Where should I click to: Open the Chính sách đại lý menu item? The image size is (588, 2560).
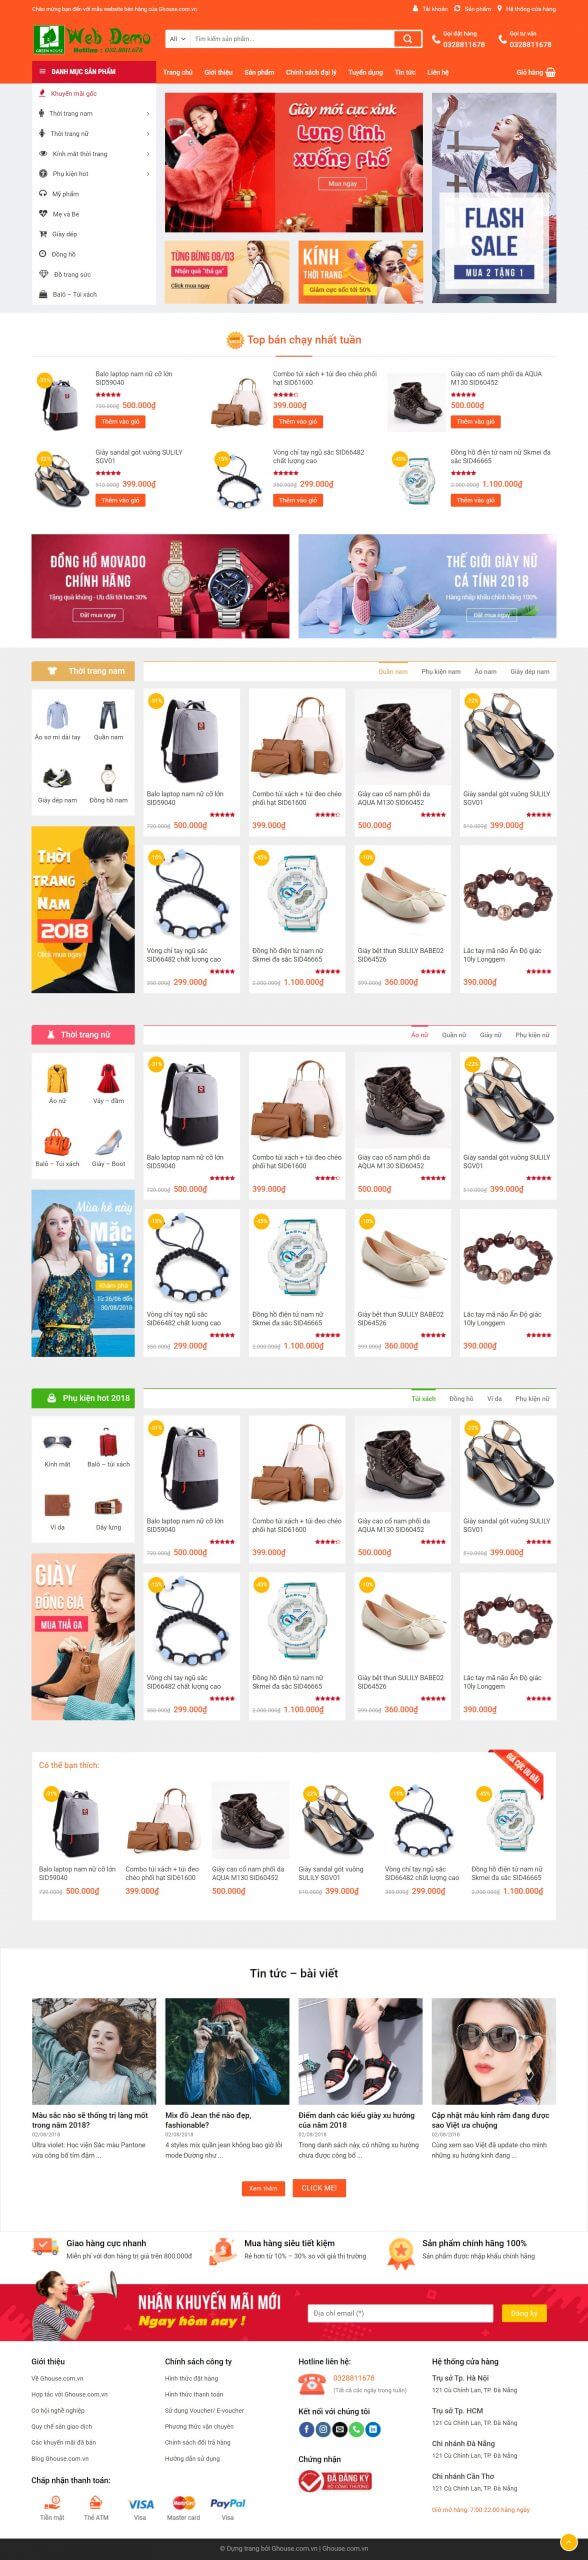[x=311, y=73]
